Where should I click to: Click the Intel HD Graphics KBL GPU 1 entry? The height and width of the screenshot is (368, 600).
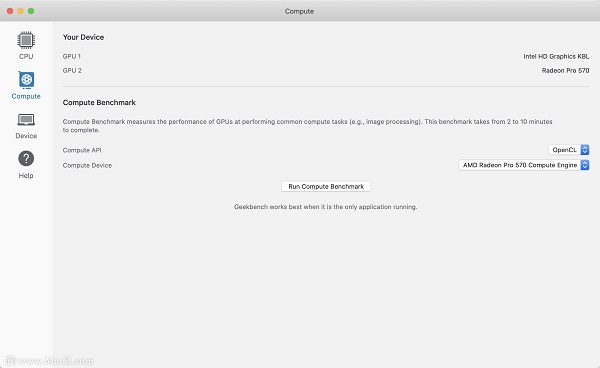pos(556,57)
